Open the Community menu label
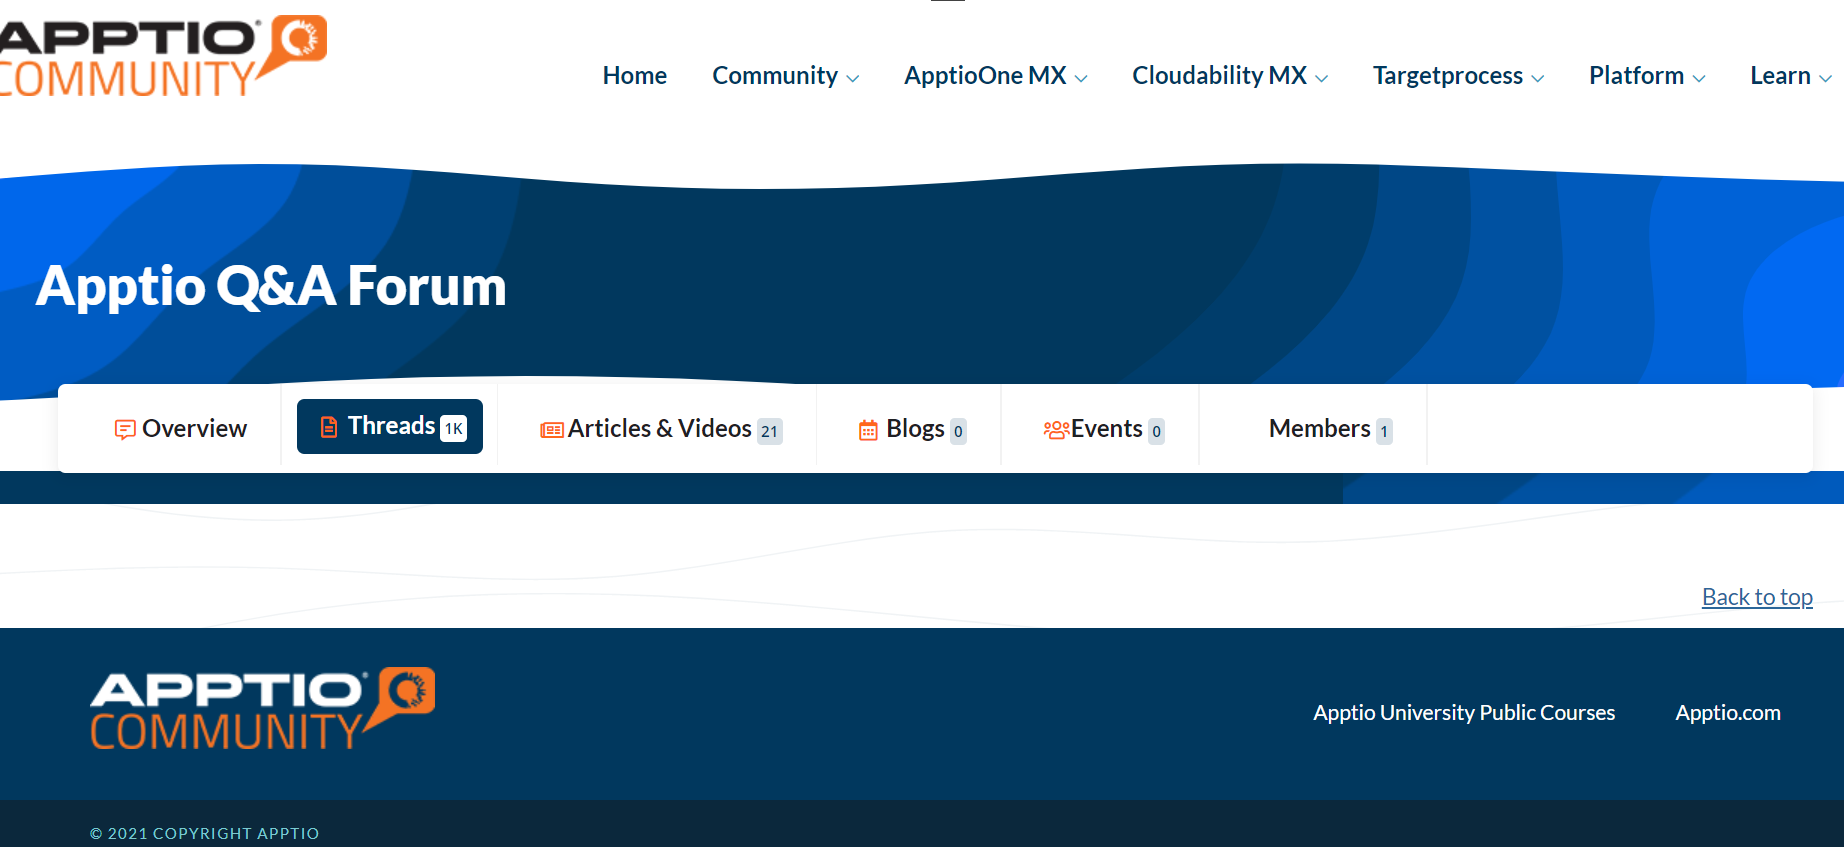Viewport: 1844px width, 847px height. tap(775, 75)
